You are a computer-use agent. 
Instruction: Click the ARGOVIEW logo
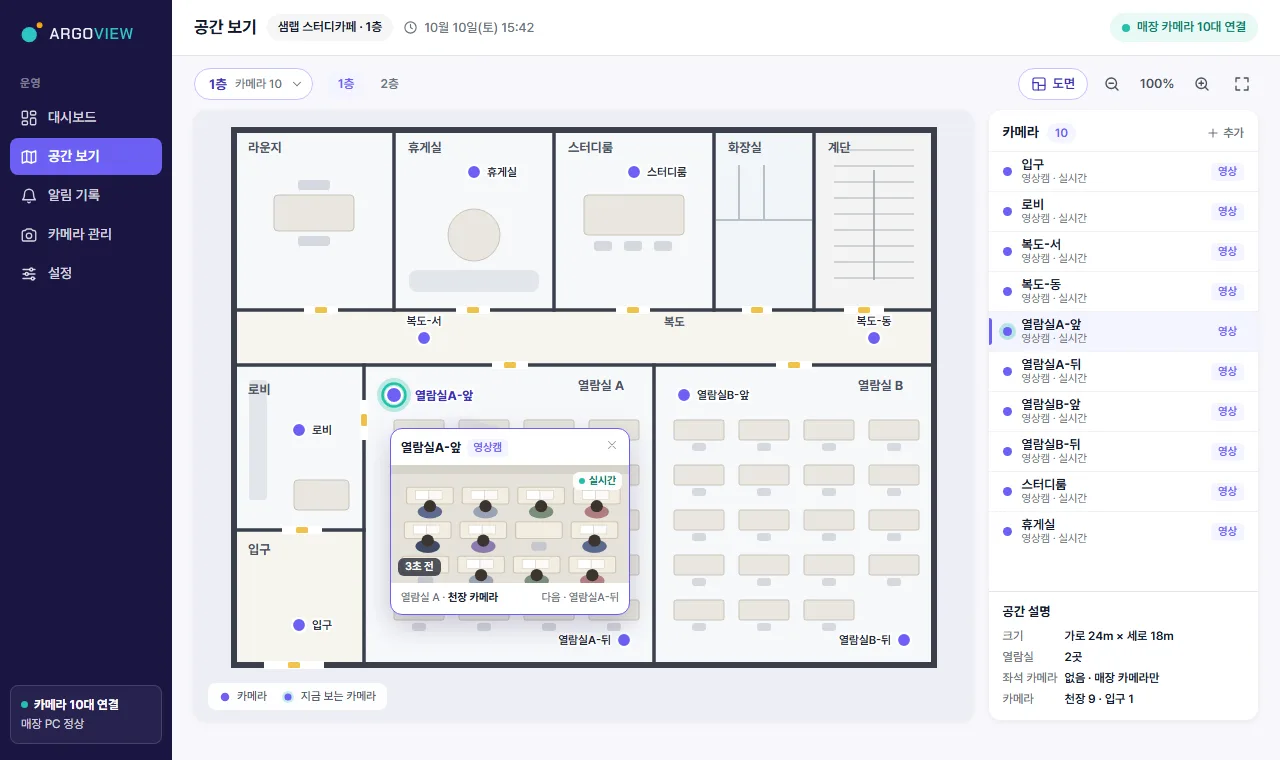[x=77, y=33]
